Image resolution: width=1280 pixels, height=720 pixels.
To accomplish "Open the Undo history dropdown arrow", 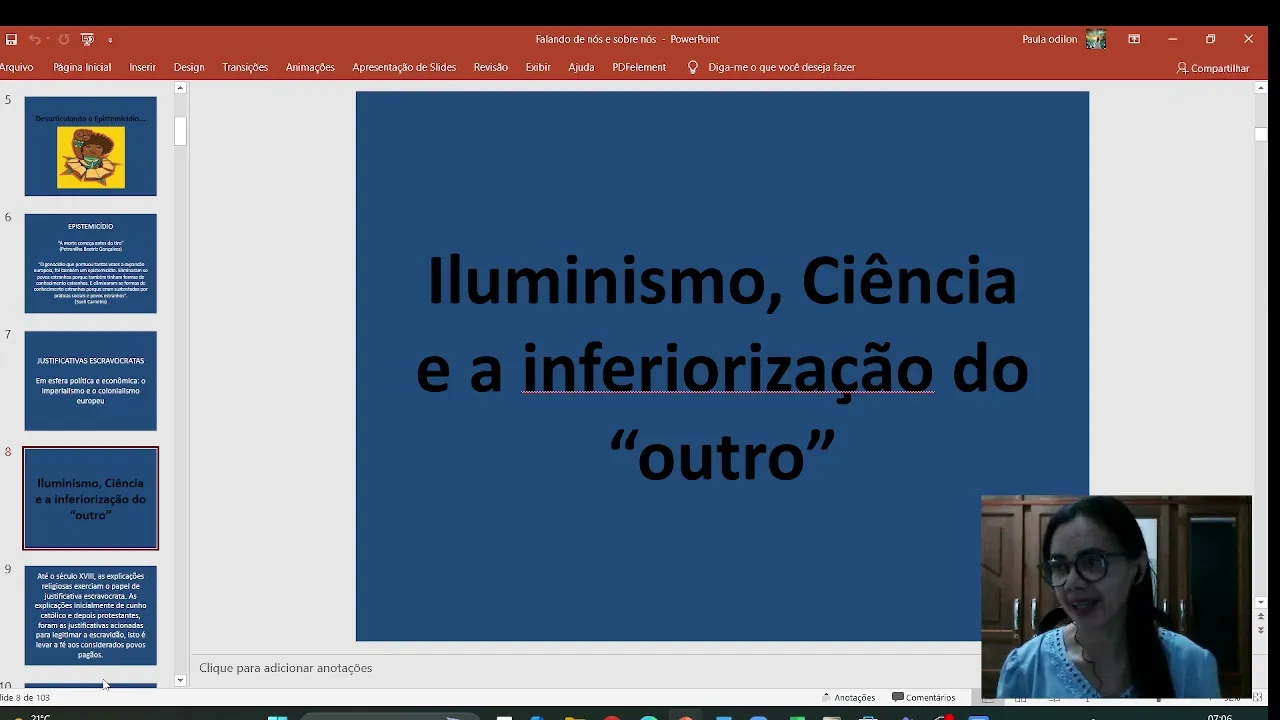I will click(x=47, y=39).
